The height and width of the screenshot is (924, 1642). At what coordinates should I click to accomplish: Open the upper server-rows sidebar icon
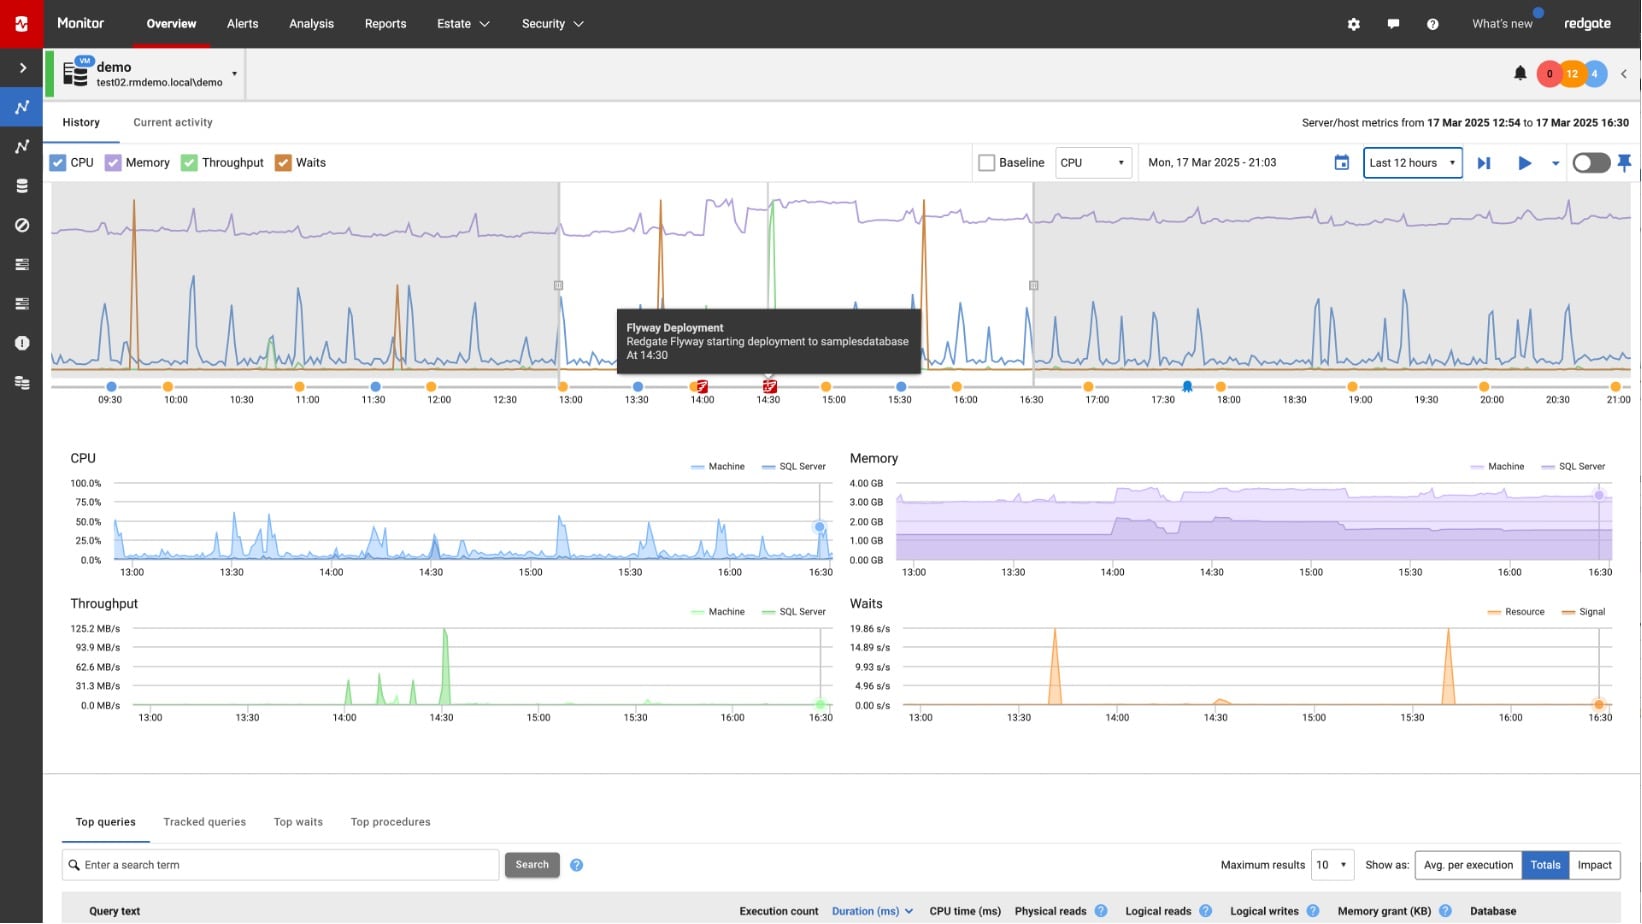(x=21, y=264)
